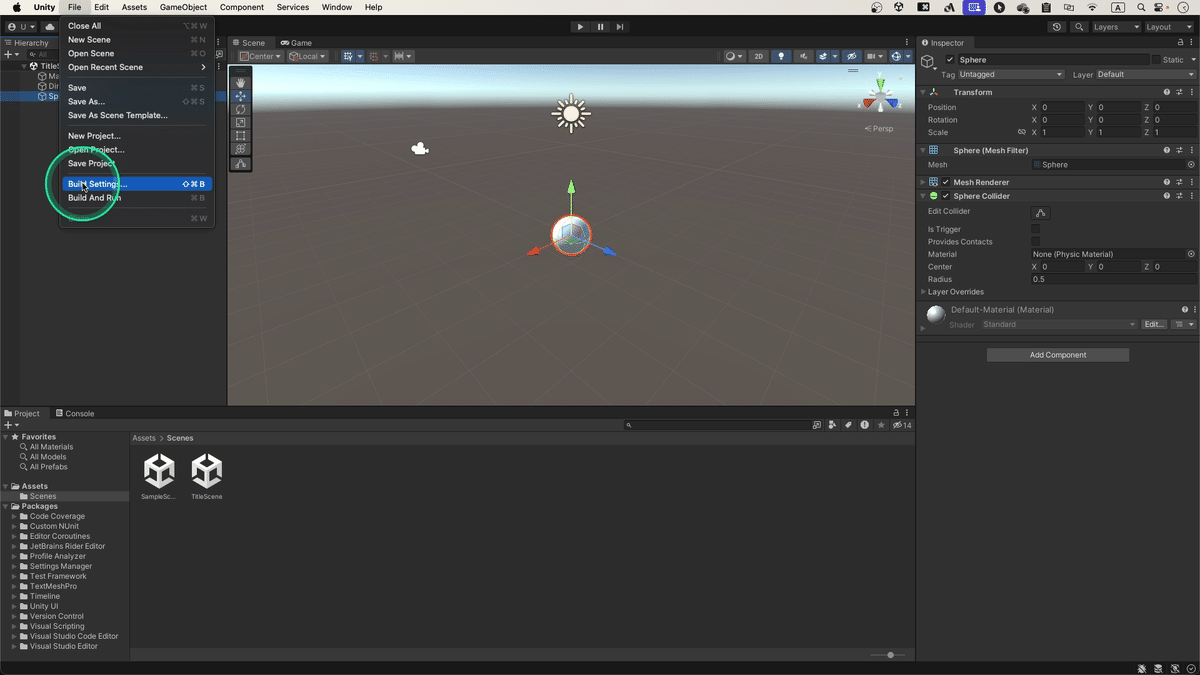Enable the Provides Contacts checkbox
The width and height of the screenshot is (1200, 675).
(1036, 241)
